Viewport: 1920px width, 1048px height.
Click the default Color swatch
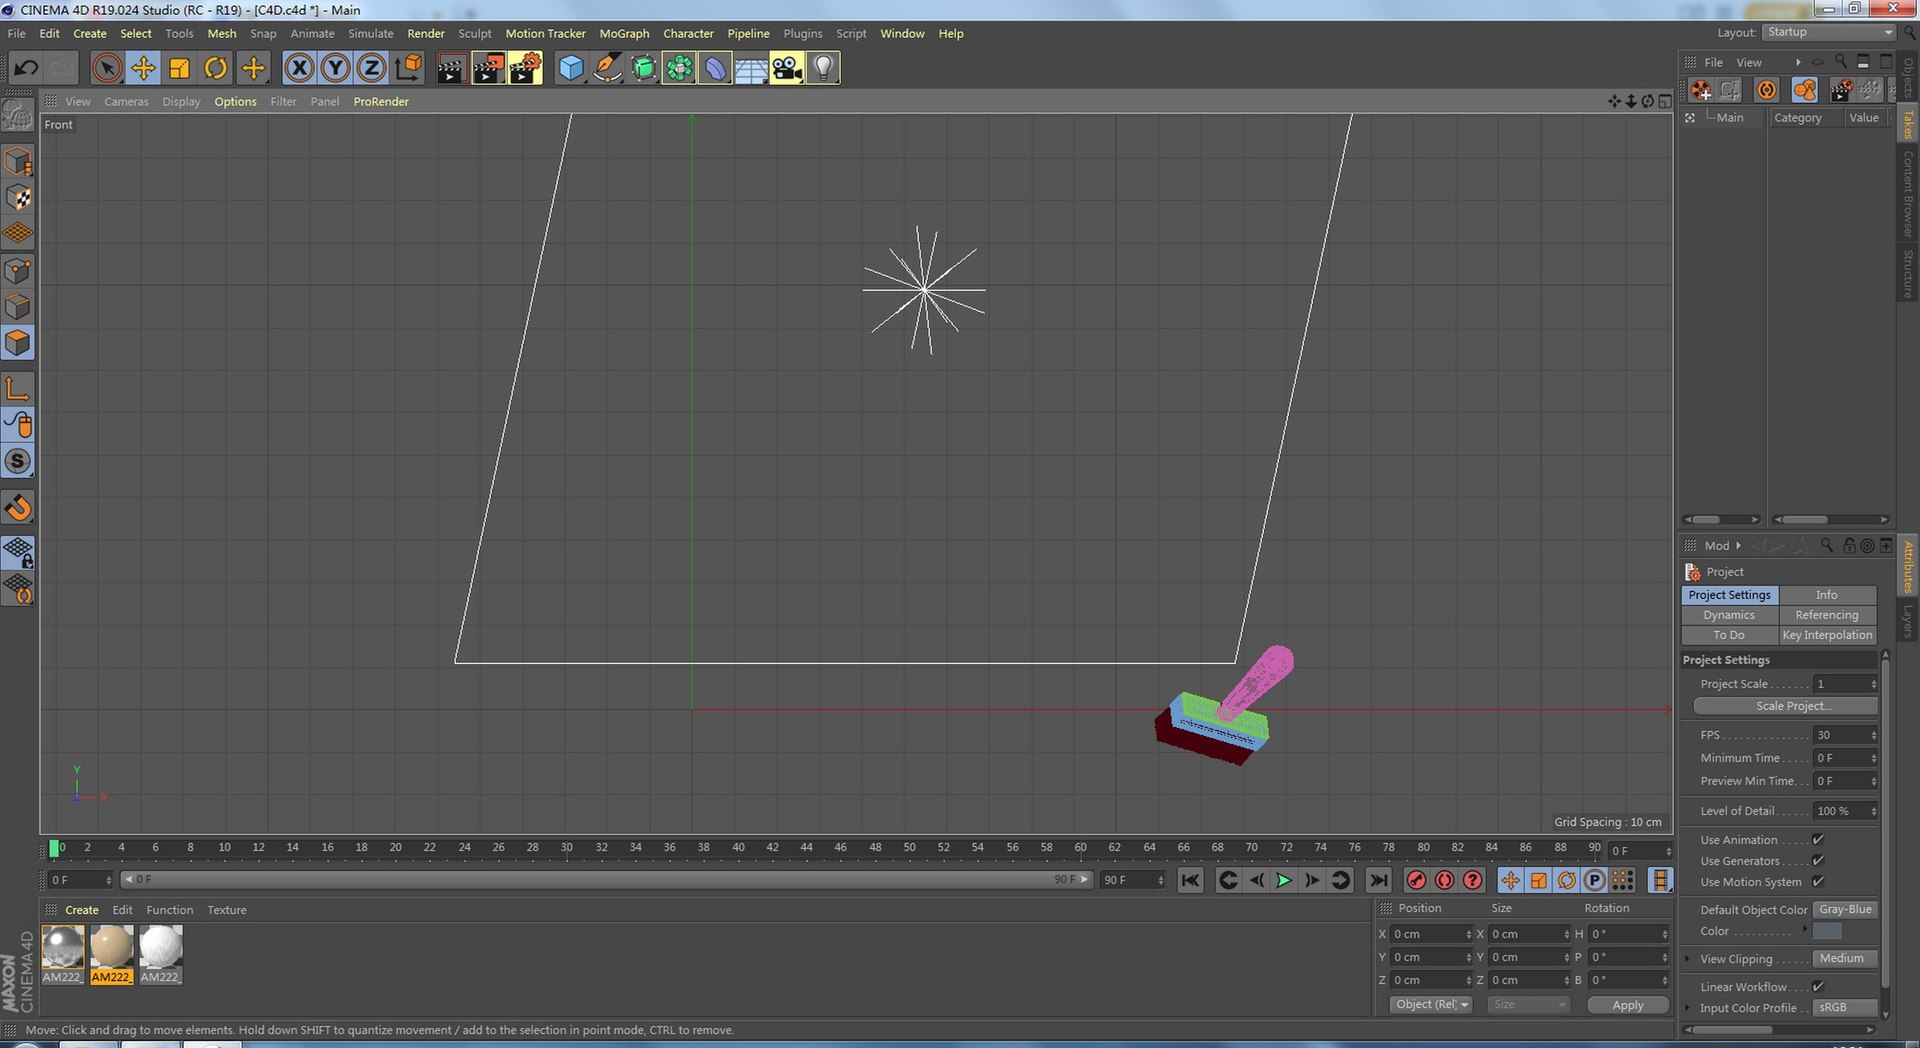(x=1827, y=931)
